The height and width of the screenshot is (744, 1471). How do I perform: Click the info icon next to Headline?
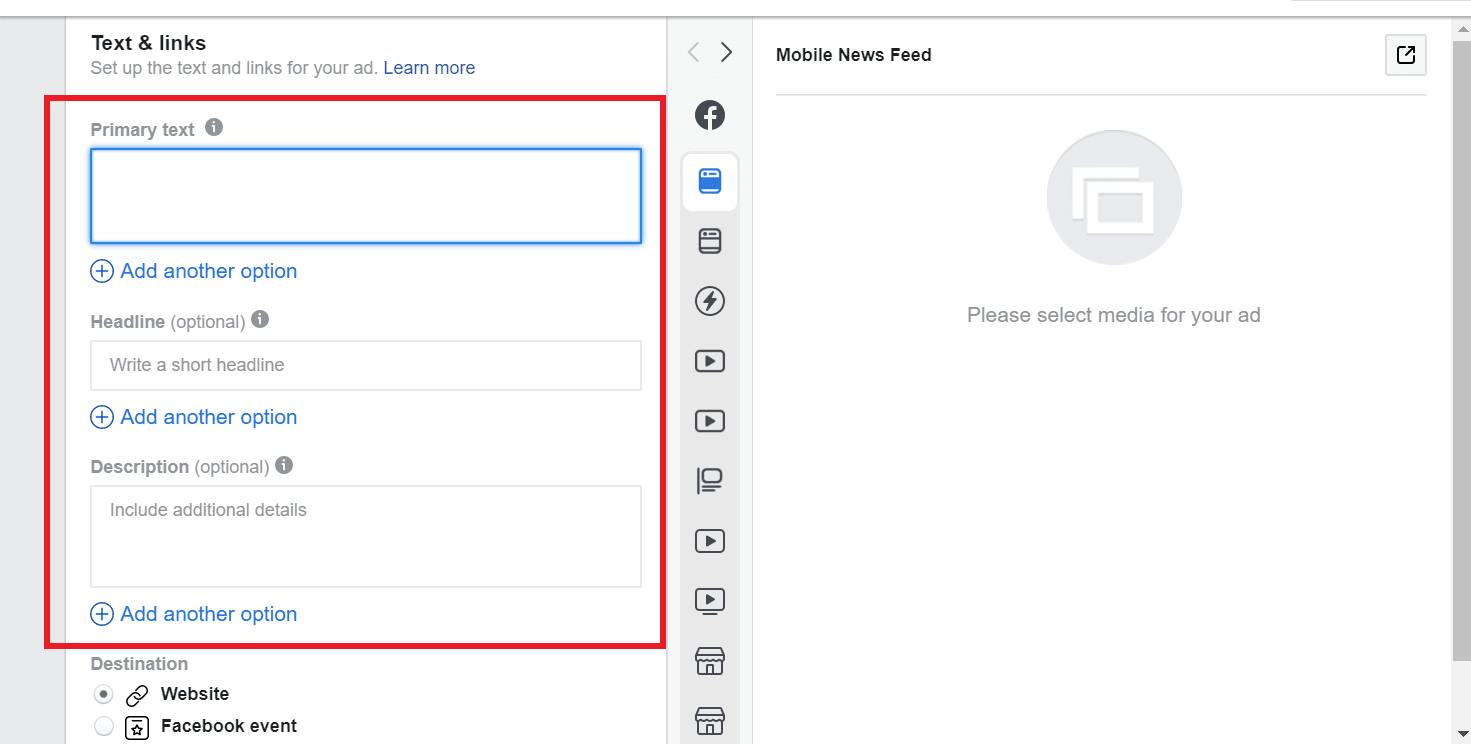(260, 320)
